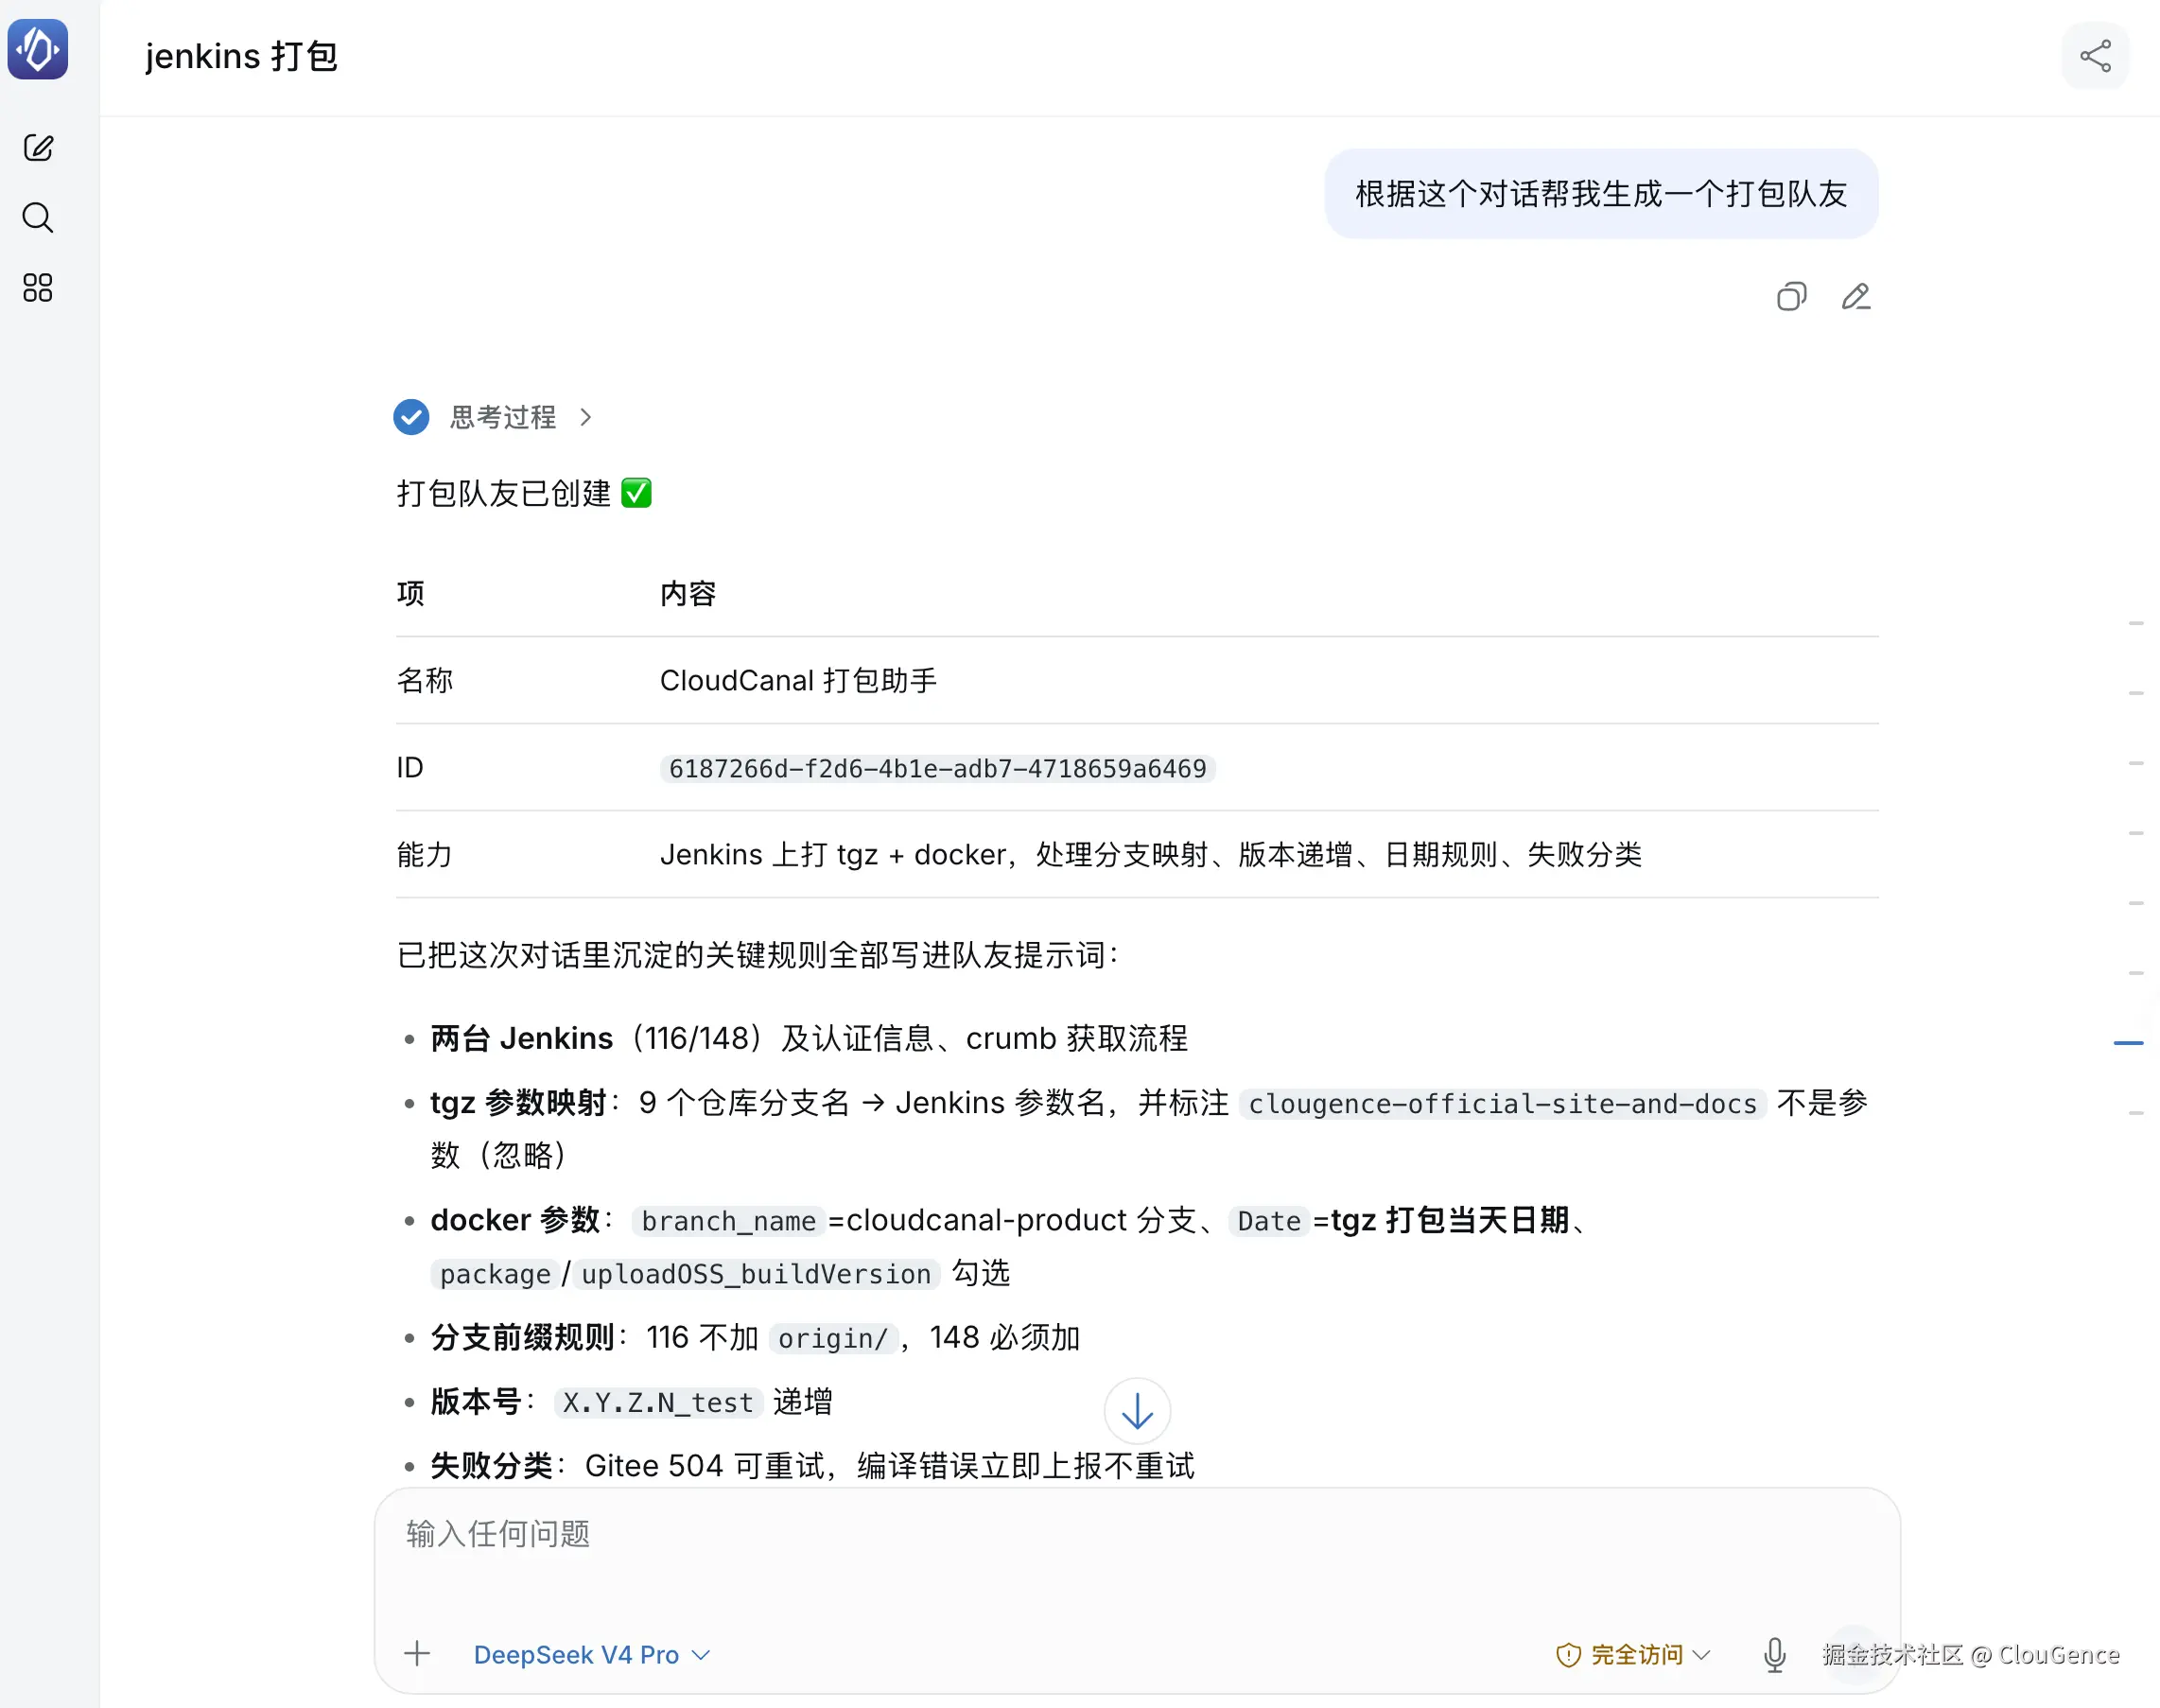Select the highlighted blue outline marker
The width and height of the screenshot is (2160, 1708).
click(x=2128, y=1043)
